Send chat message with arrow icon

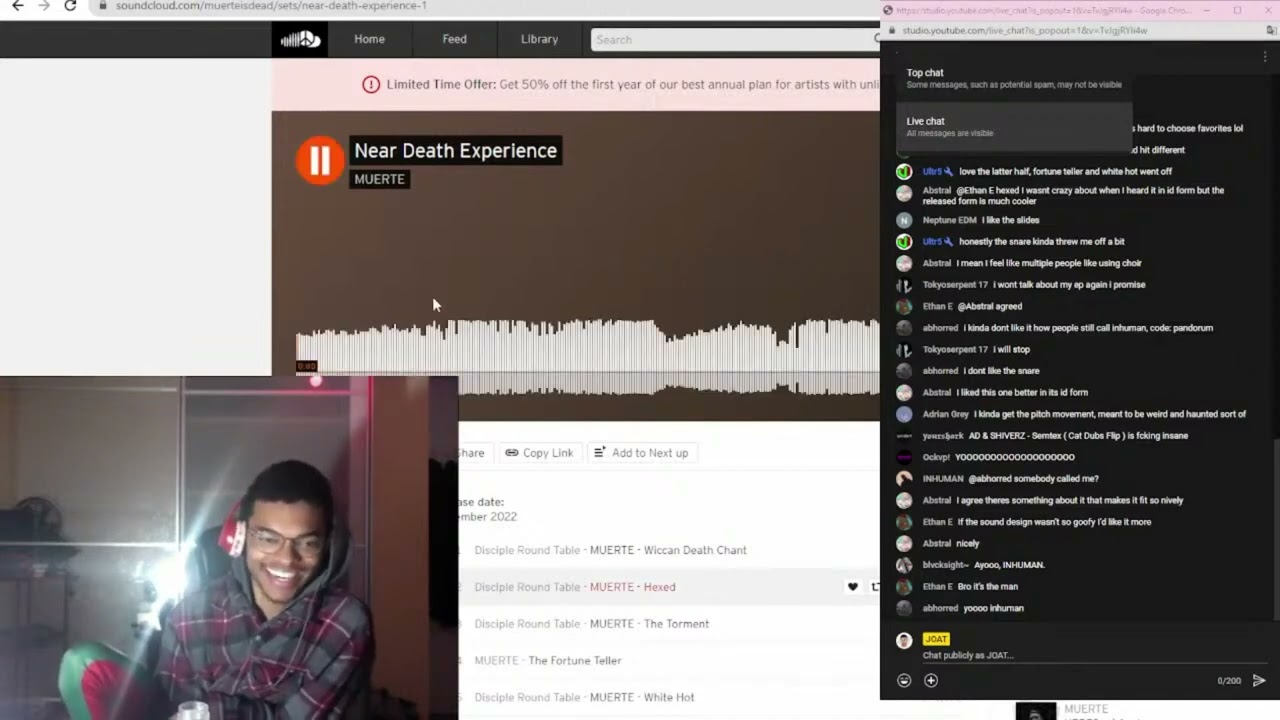tap(1259, 680)
